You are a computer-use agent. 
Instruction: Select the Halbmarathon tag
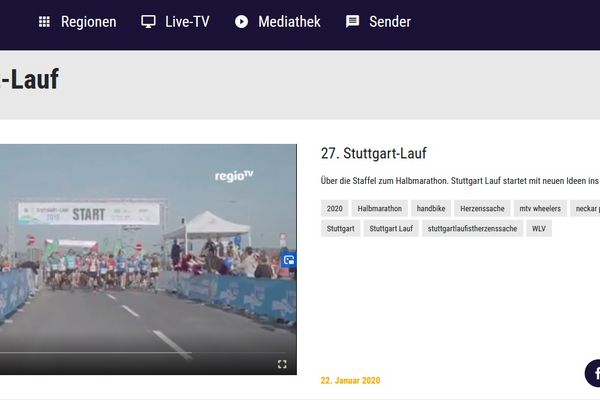[x=380, y=208]
